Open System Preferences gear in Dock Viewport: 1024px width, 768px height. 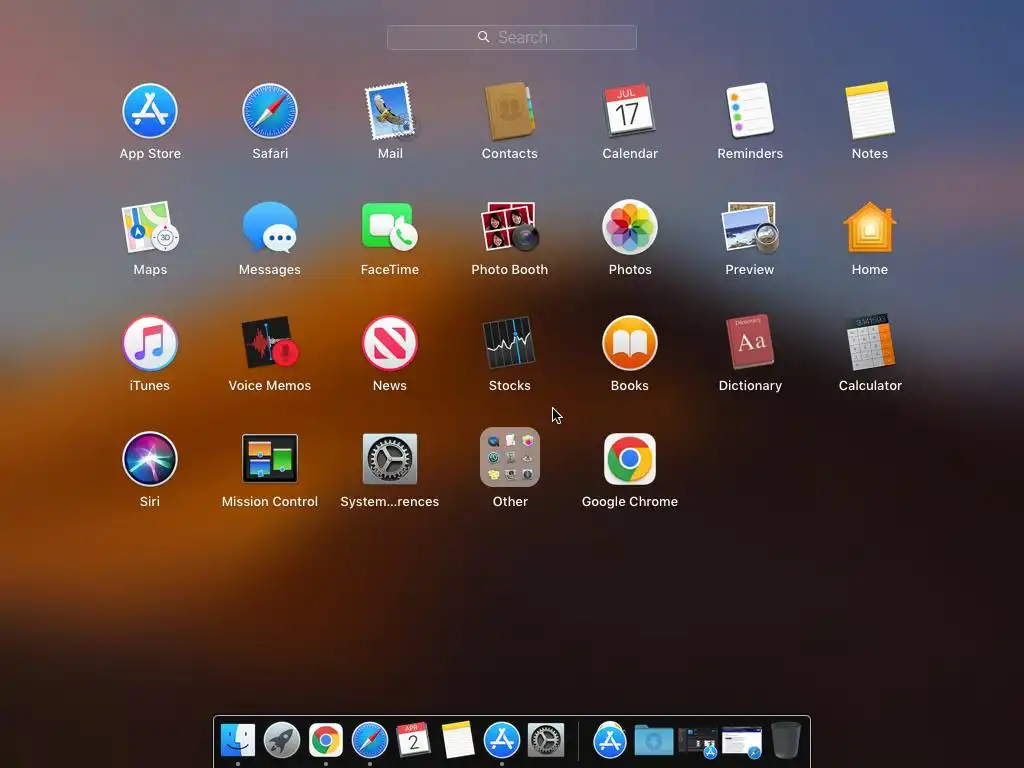pos(546,741)
